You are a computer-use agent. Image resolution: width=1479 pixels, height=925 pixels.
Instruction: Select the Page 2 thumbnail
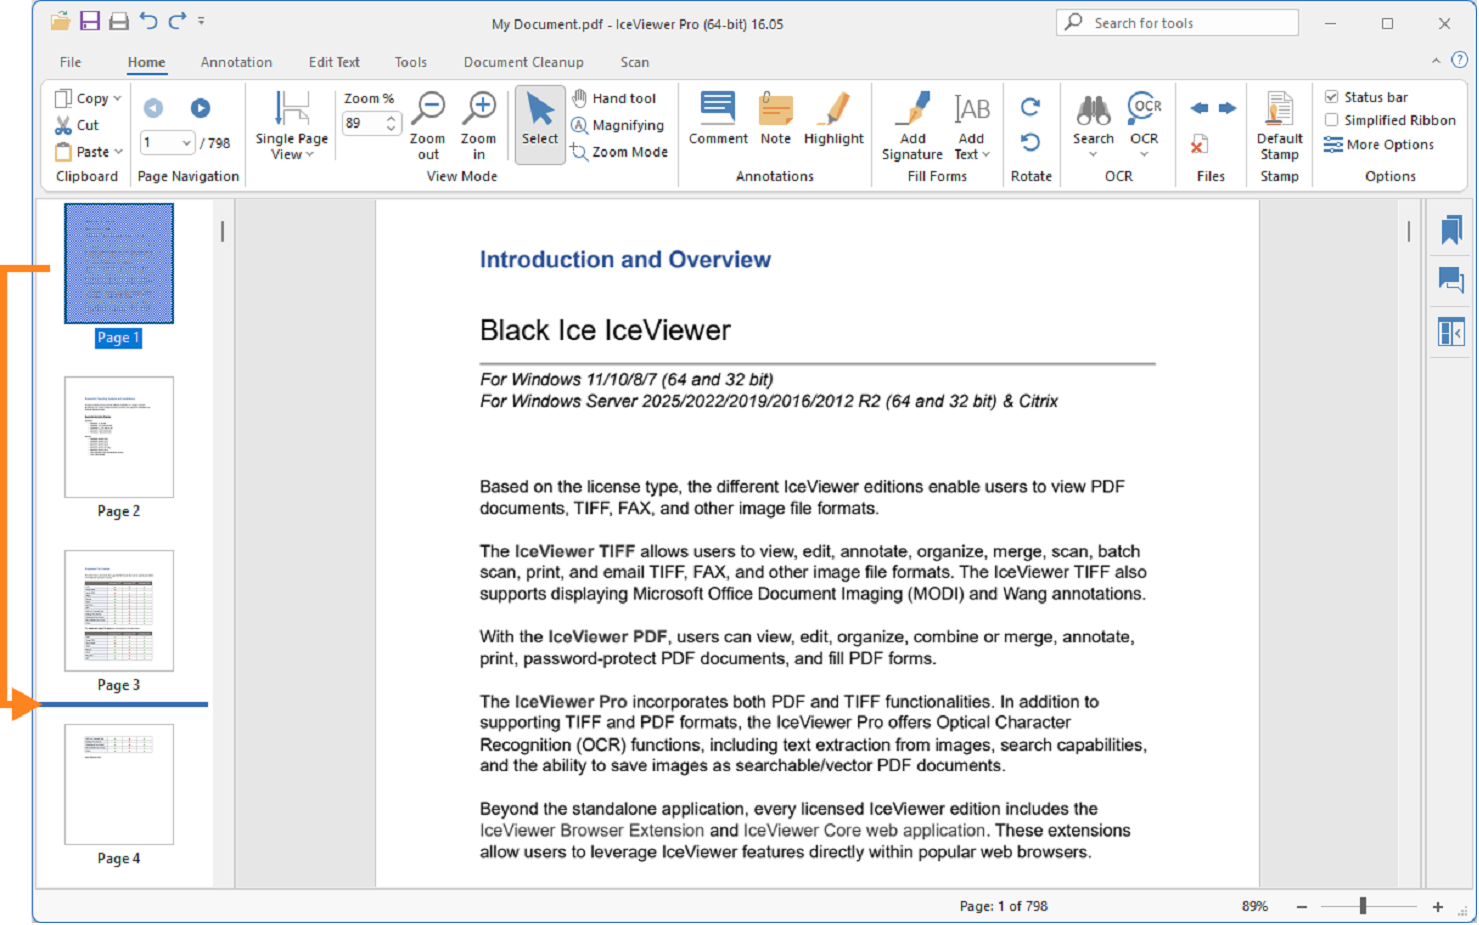[119, 437]
